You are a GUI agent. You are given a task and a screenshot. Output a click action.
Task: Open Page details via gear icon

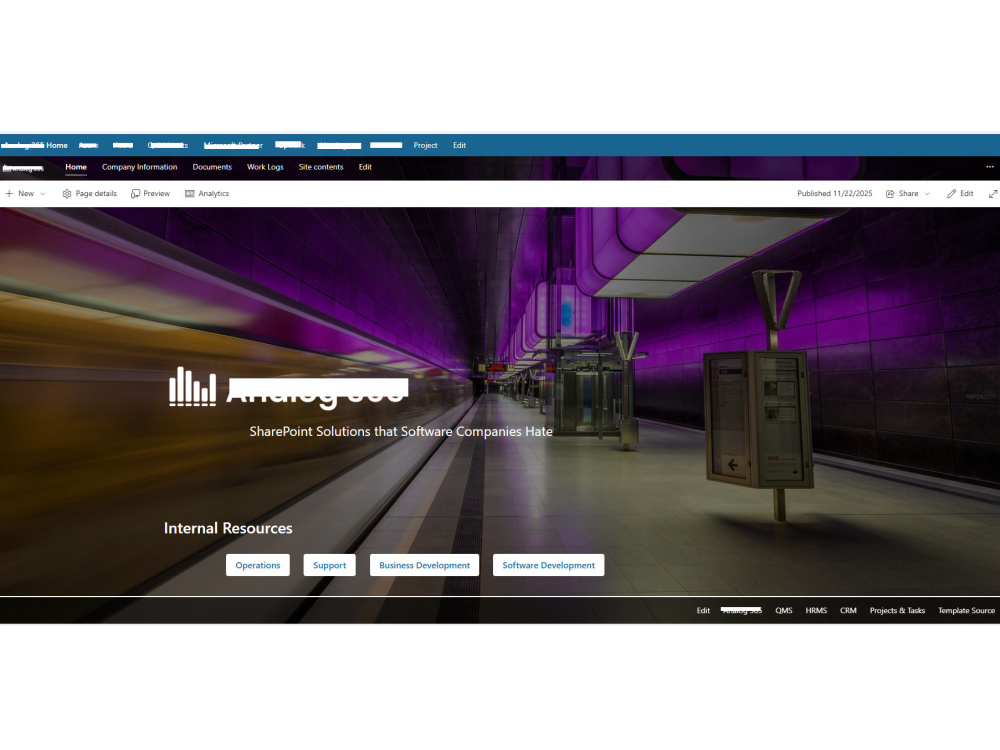(89, 193)
